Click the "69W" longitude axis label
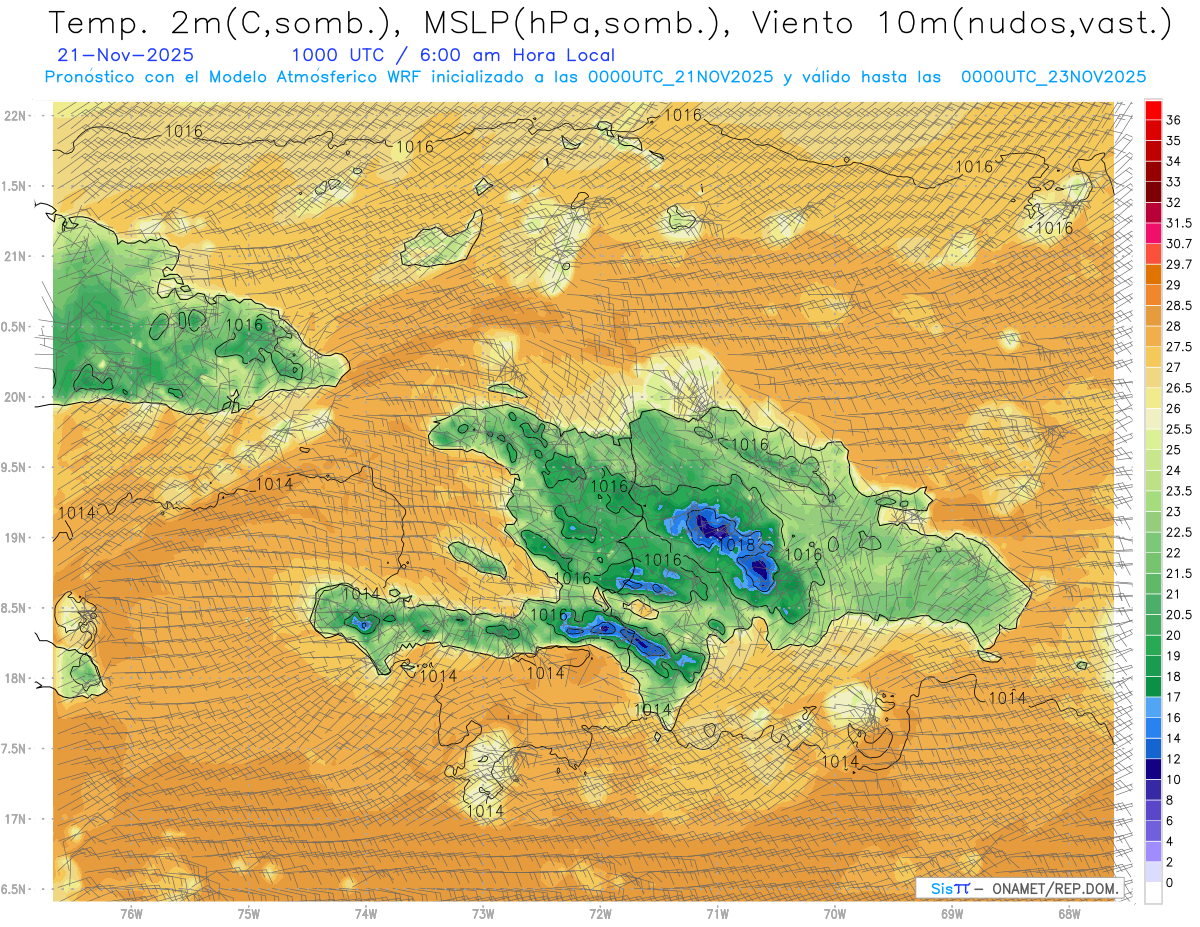 tap(952, 914)
